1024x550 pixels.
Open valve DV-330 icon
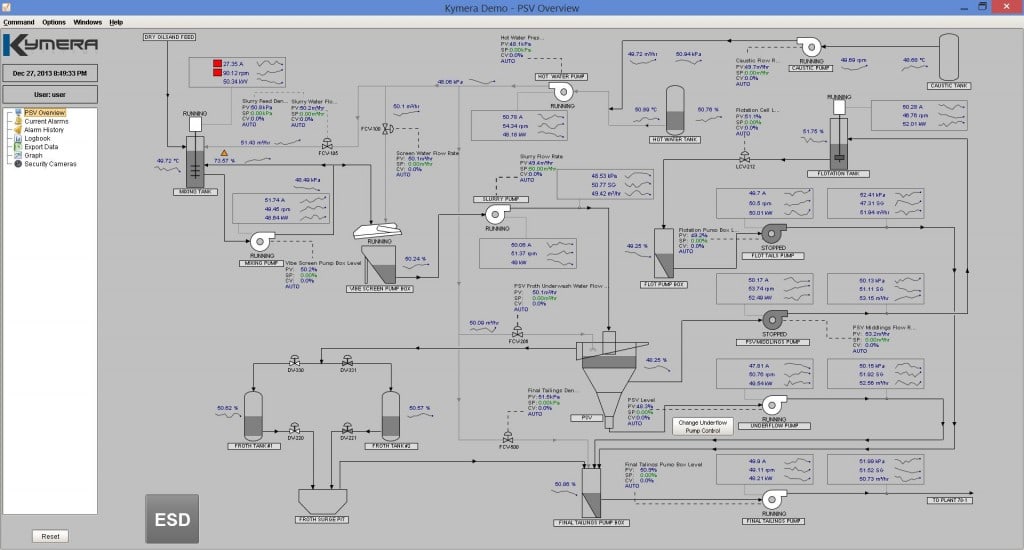tap(295, 361)
